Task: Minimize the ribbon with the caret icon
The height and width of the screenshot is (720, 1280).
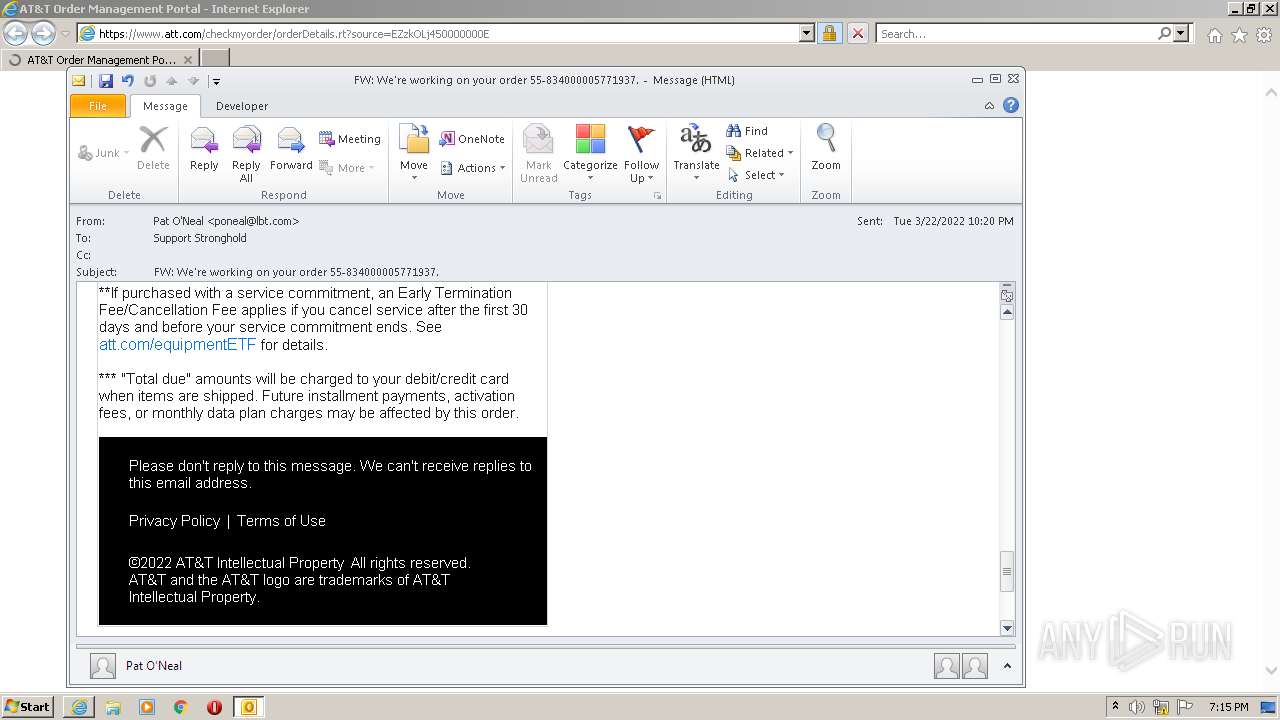Action: 989,106
